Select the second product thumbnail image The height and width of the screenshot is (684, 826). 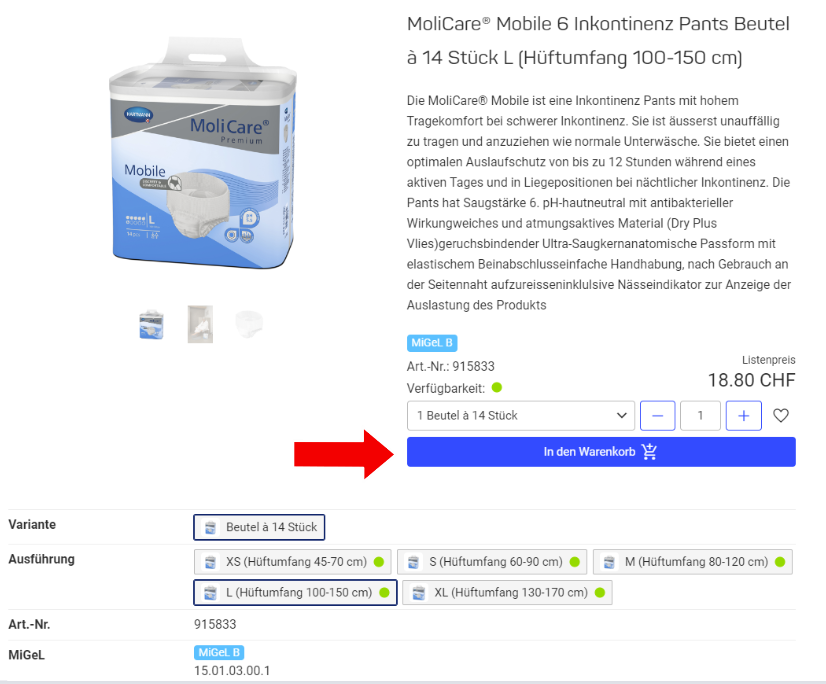click(x=200, y=324)
